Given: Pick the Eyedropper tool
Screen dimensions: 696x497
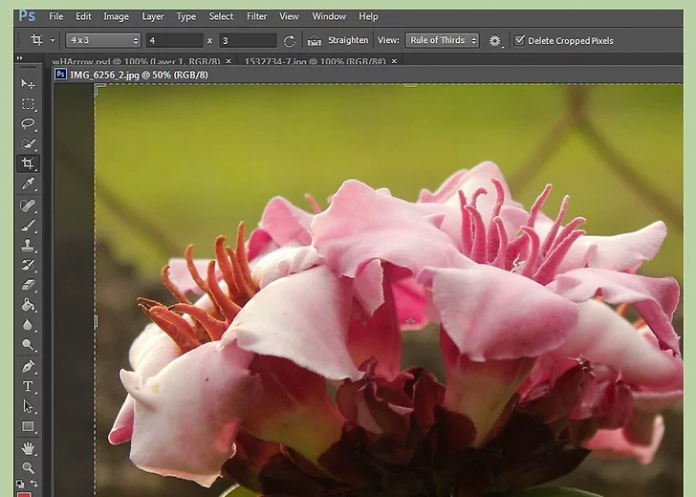Looking at the screenshot, I should [x=28, y=185].
